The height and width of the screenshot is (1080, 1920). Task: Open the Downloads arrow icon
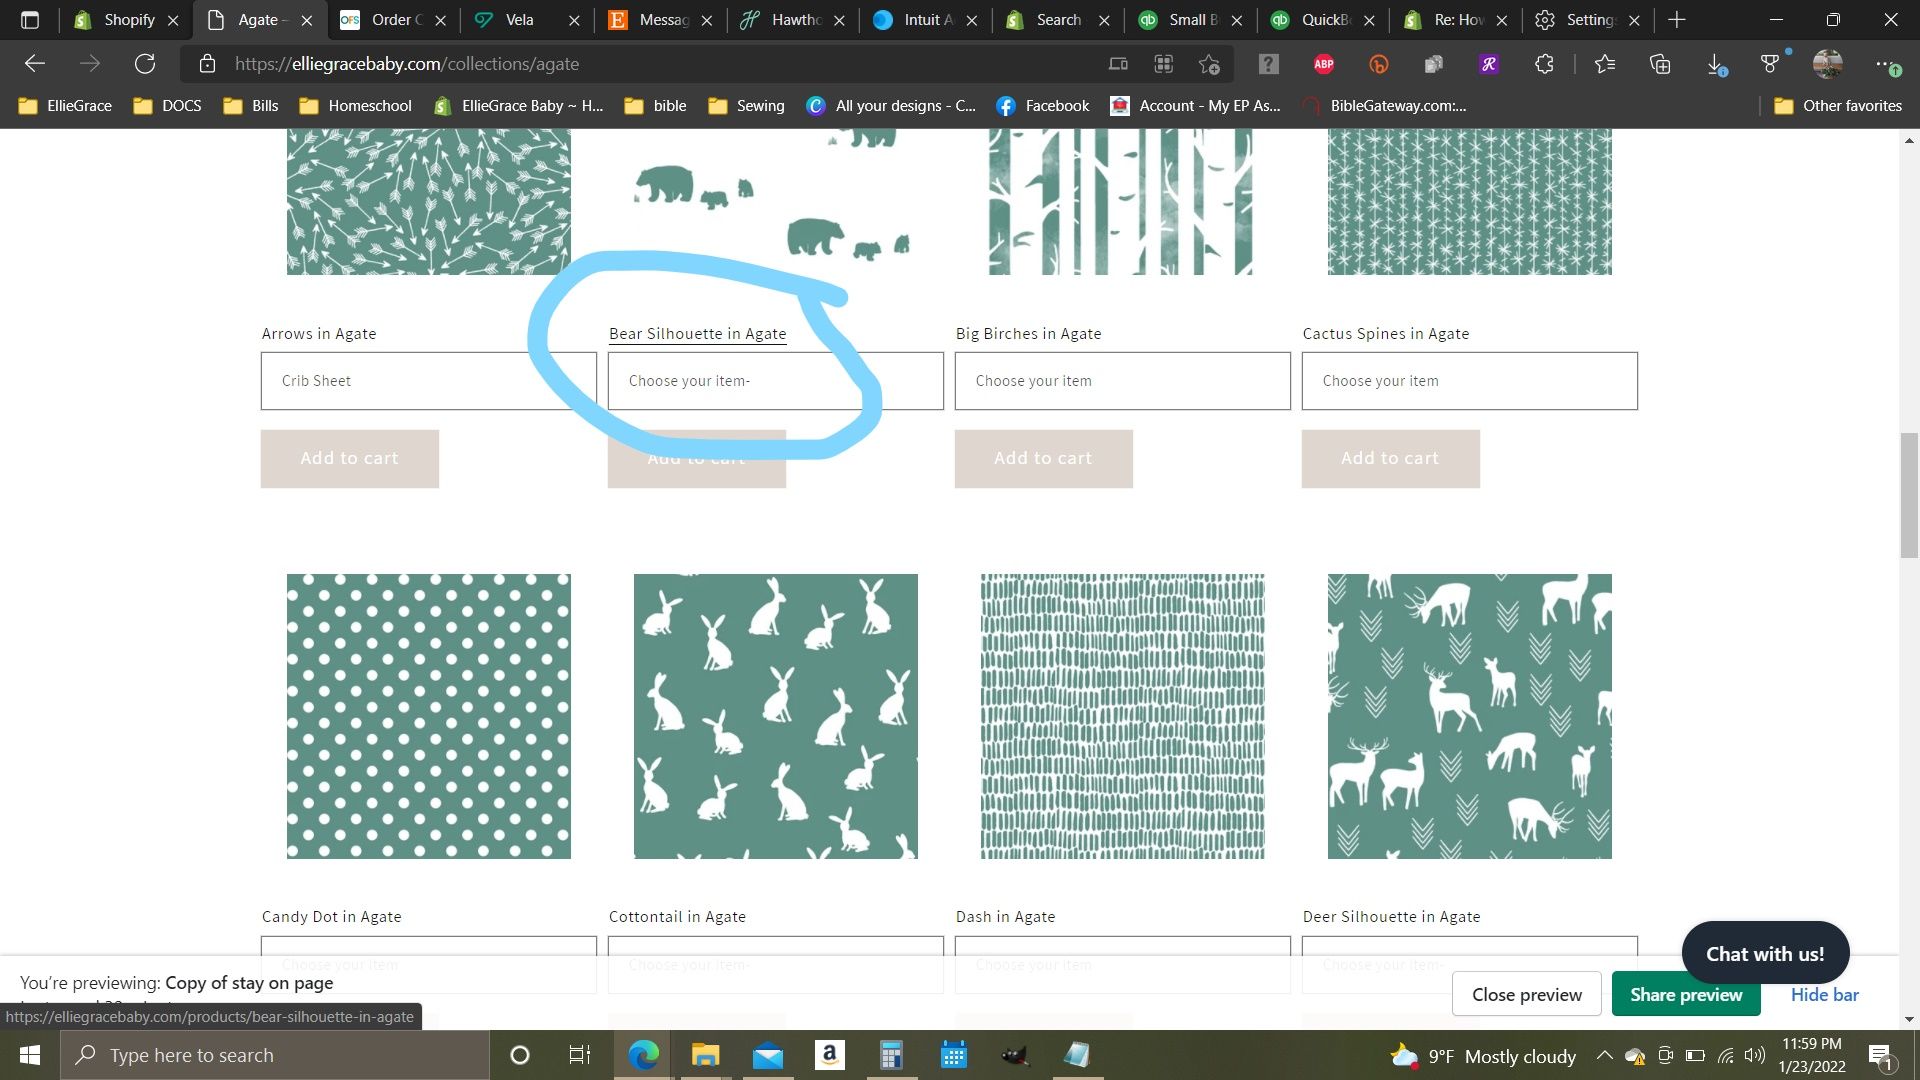click(x=1715, y=64)
